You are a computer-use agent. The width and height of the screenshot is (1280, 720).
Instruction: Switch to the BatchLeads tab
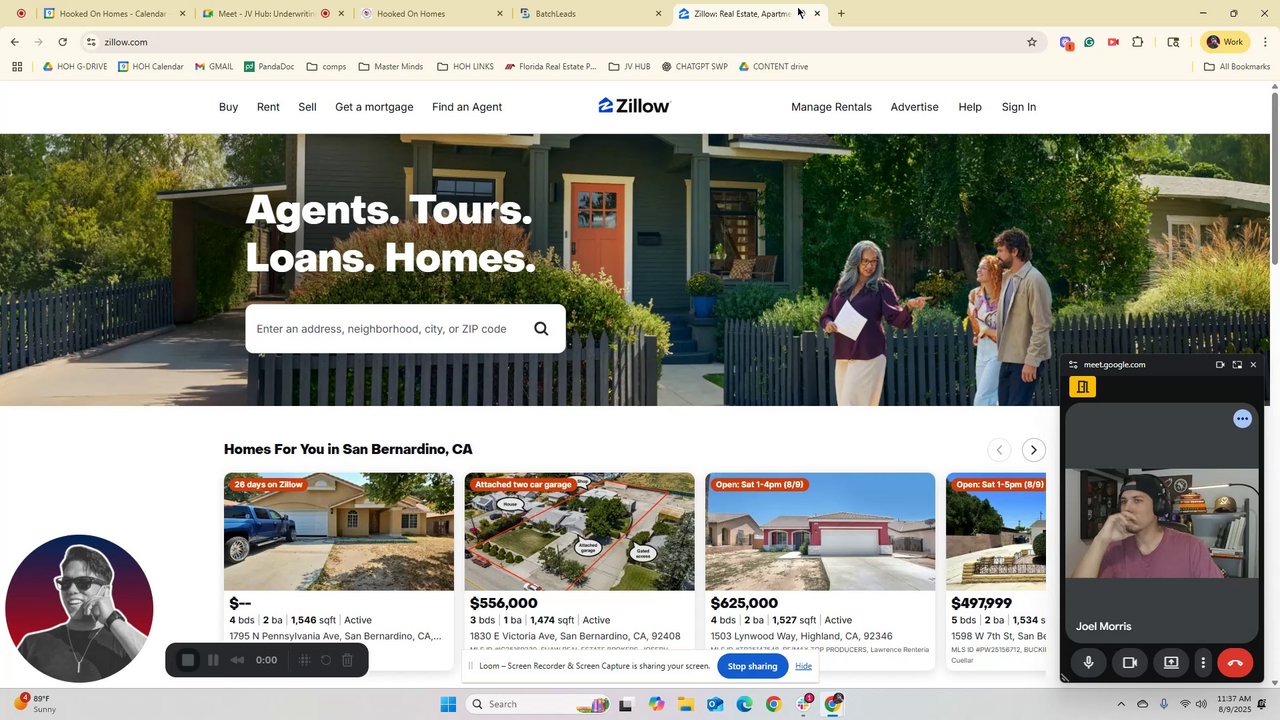[x=590, y=14]
